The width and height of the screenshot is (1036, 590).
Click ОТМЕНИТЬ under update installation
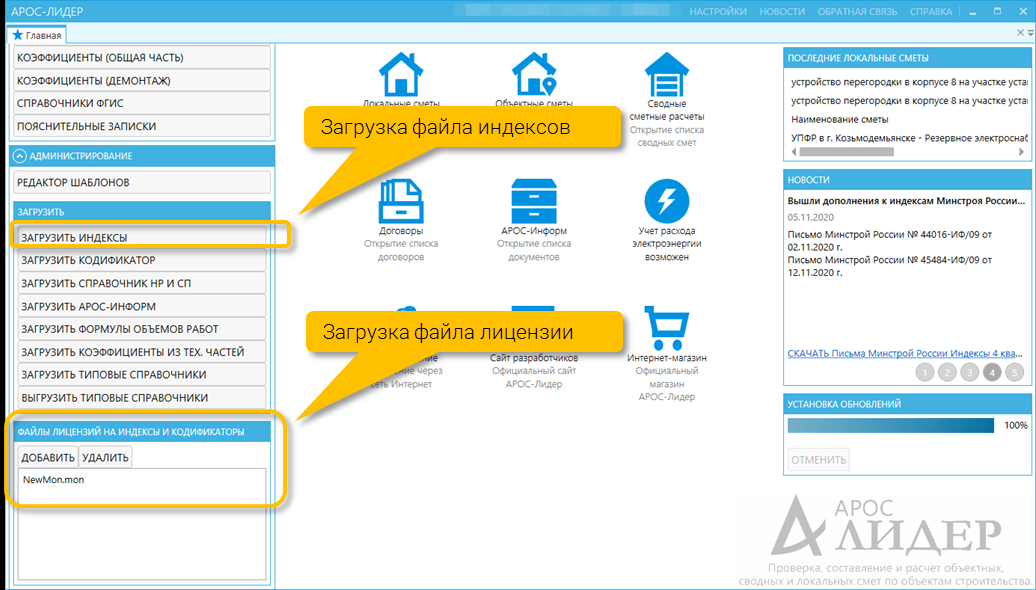[x=819, y=460]
